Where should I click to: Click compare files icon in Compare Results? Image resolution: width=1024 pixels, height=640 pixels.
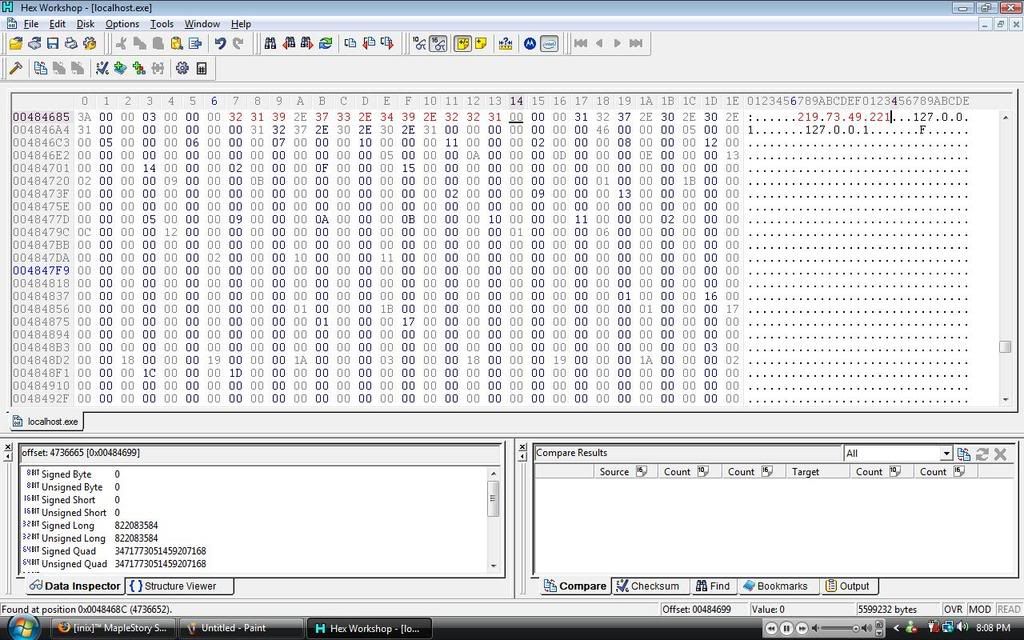coord(963,454)
